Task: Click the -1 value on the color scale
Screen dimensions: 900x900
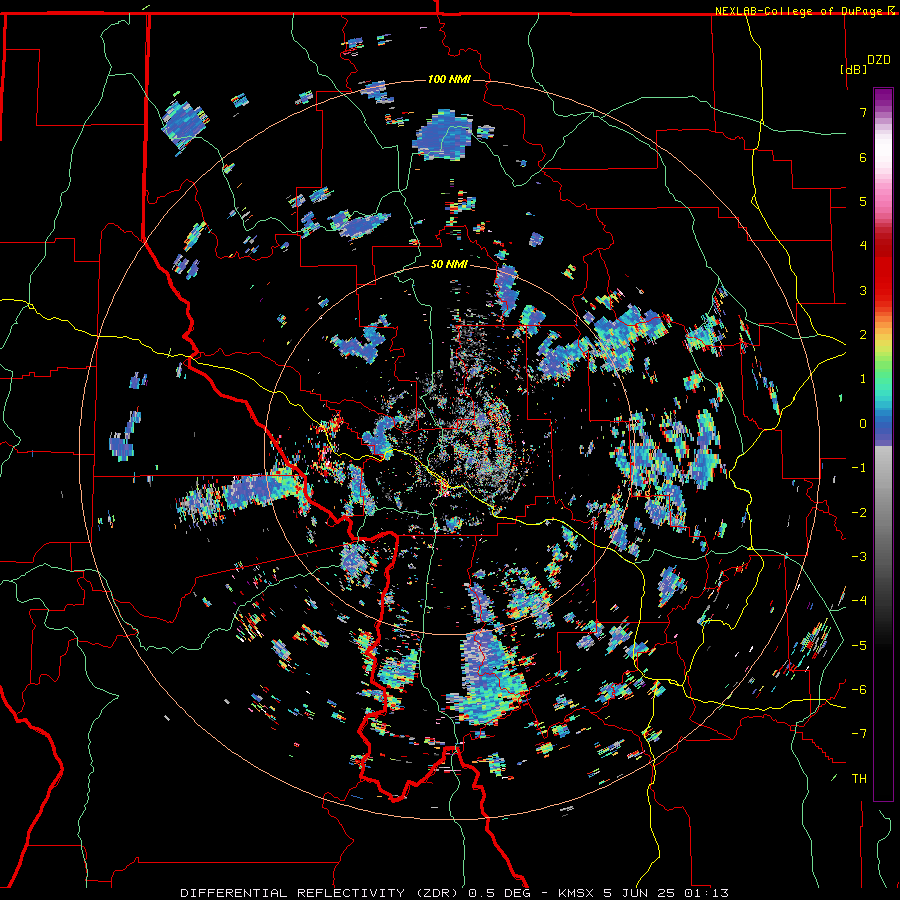Action: (x=859, y=468)
